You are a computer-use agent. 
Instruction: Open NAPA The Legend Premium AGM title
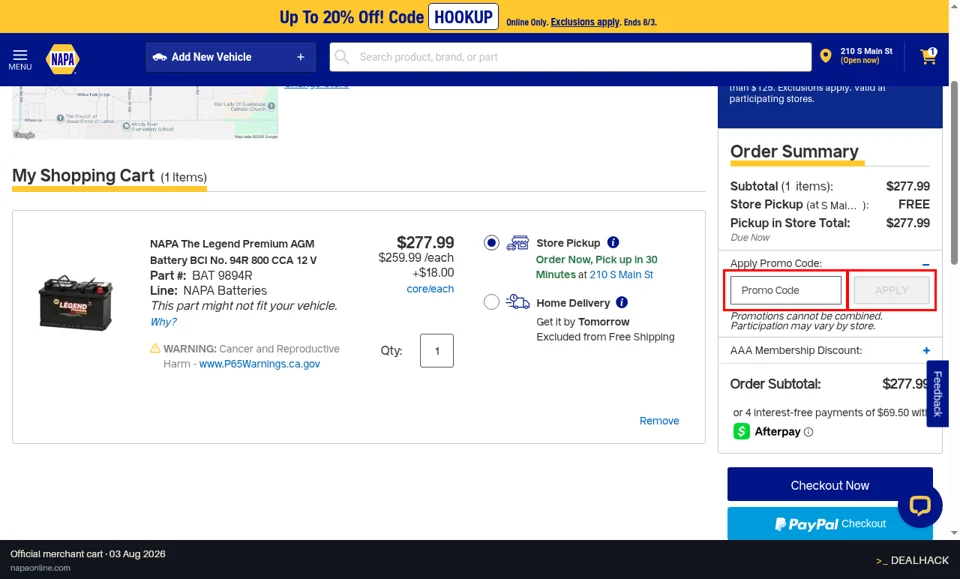pyautogui.click(x=233, y=252)
